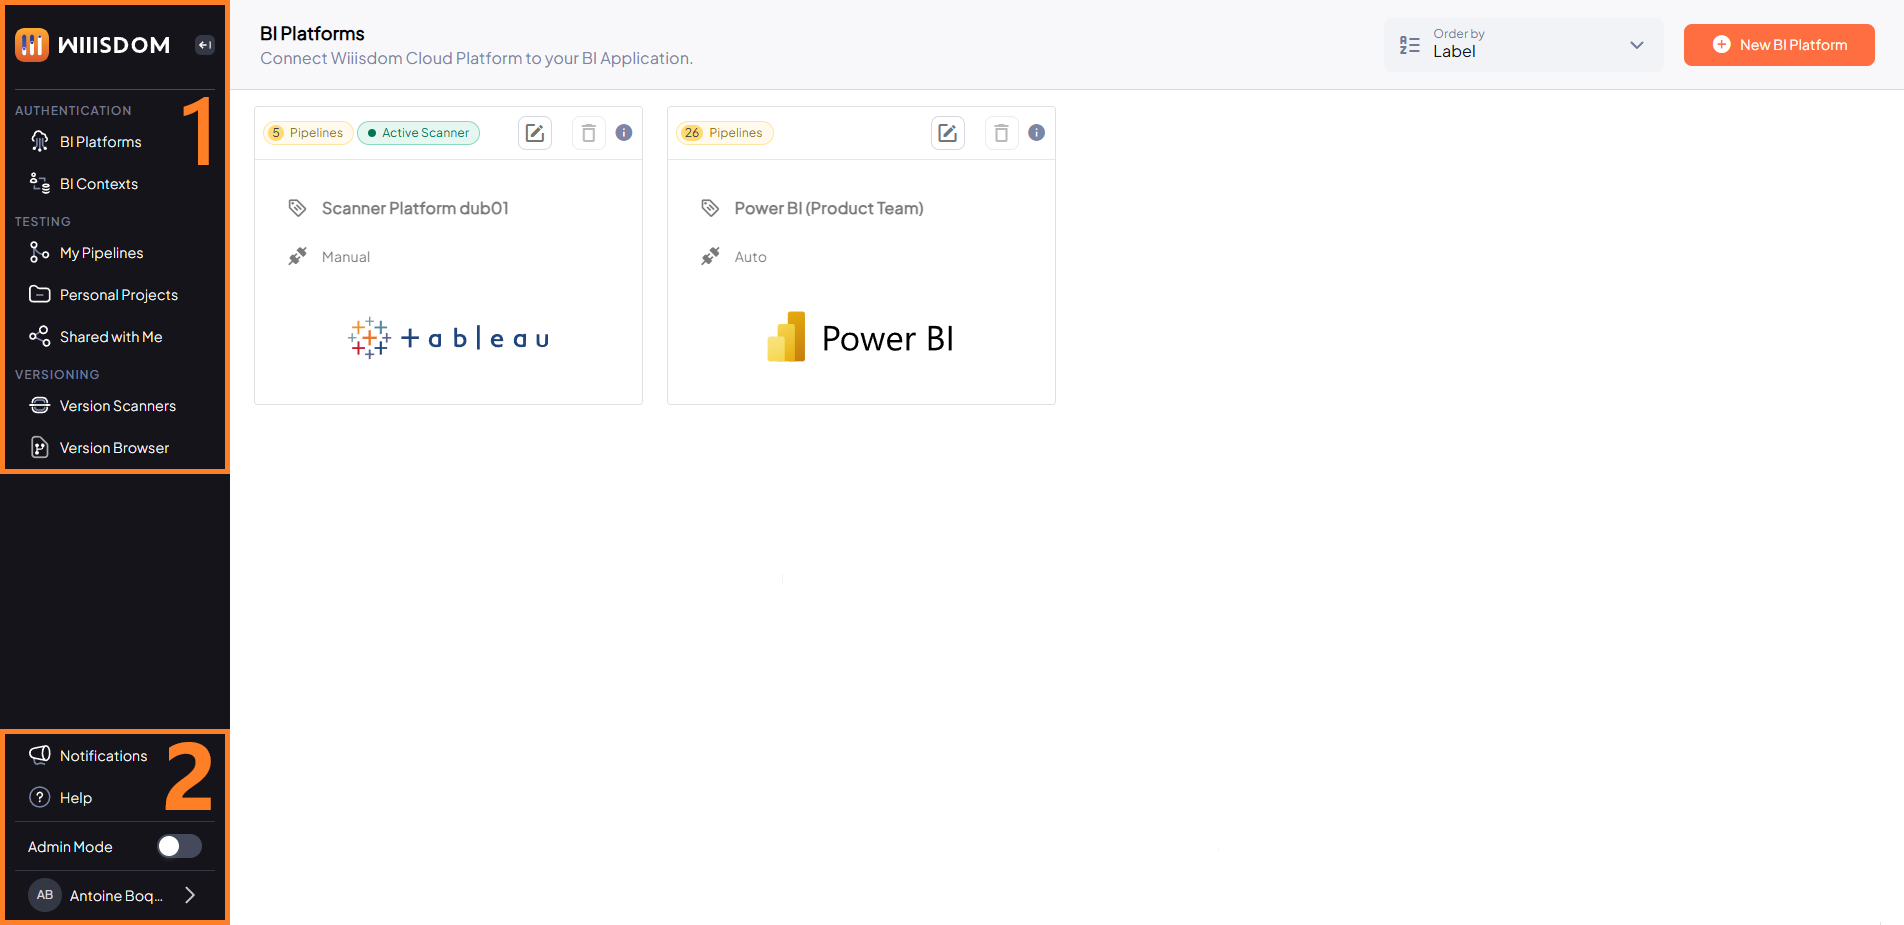
Task: Delete the Power BI (Product Team) platform
Action: 1001,132
